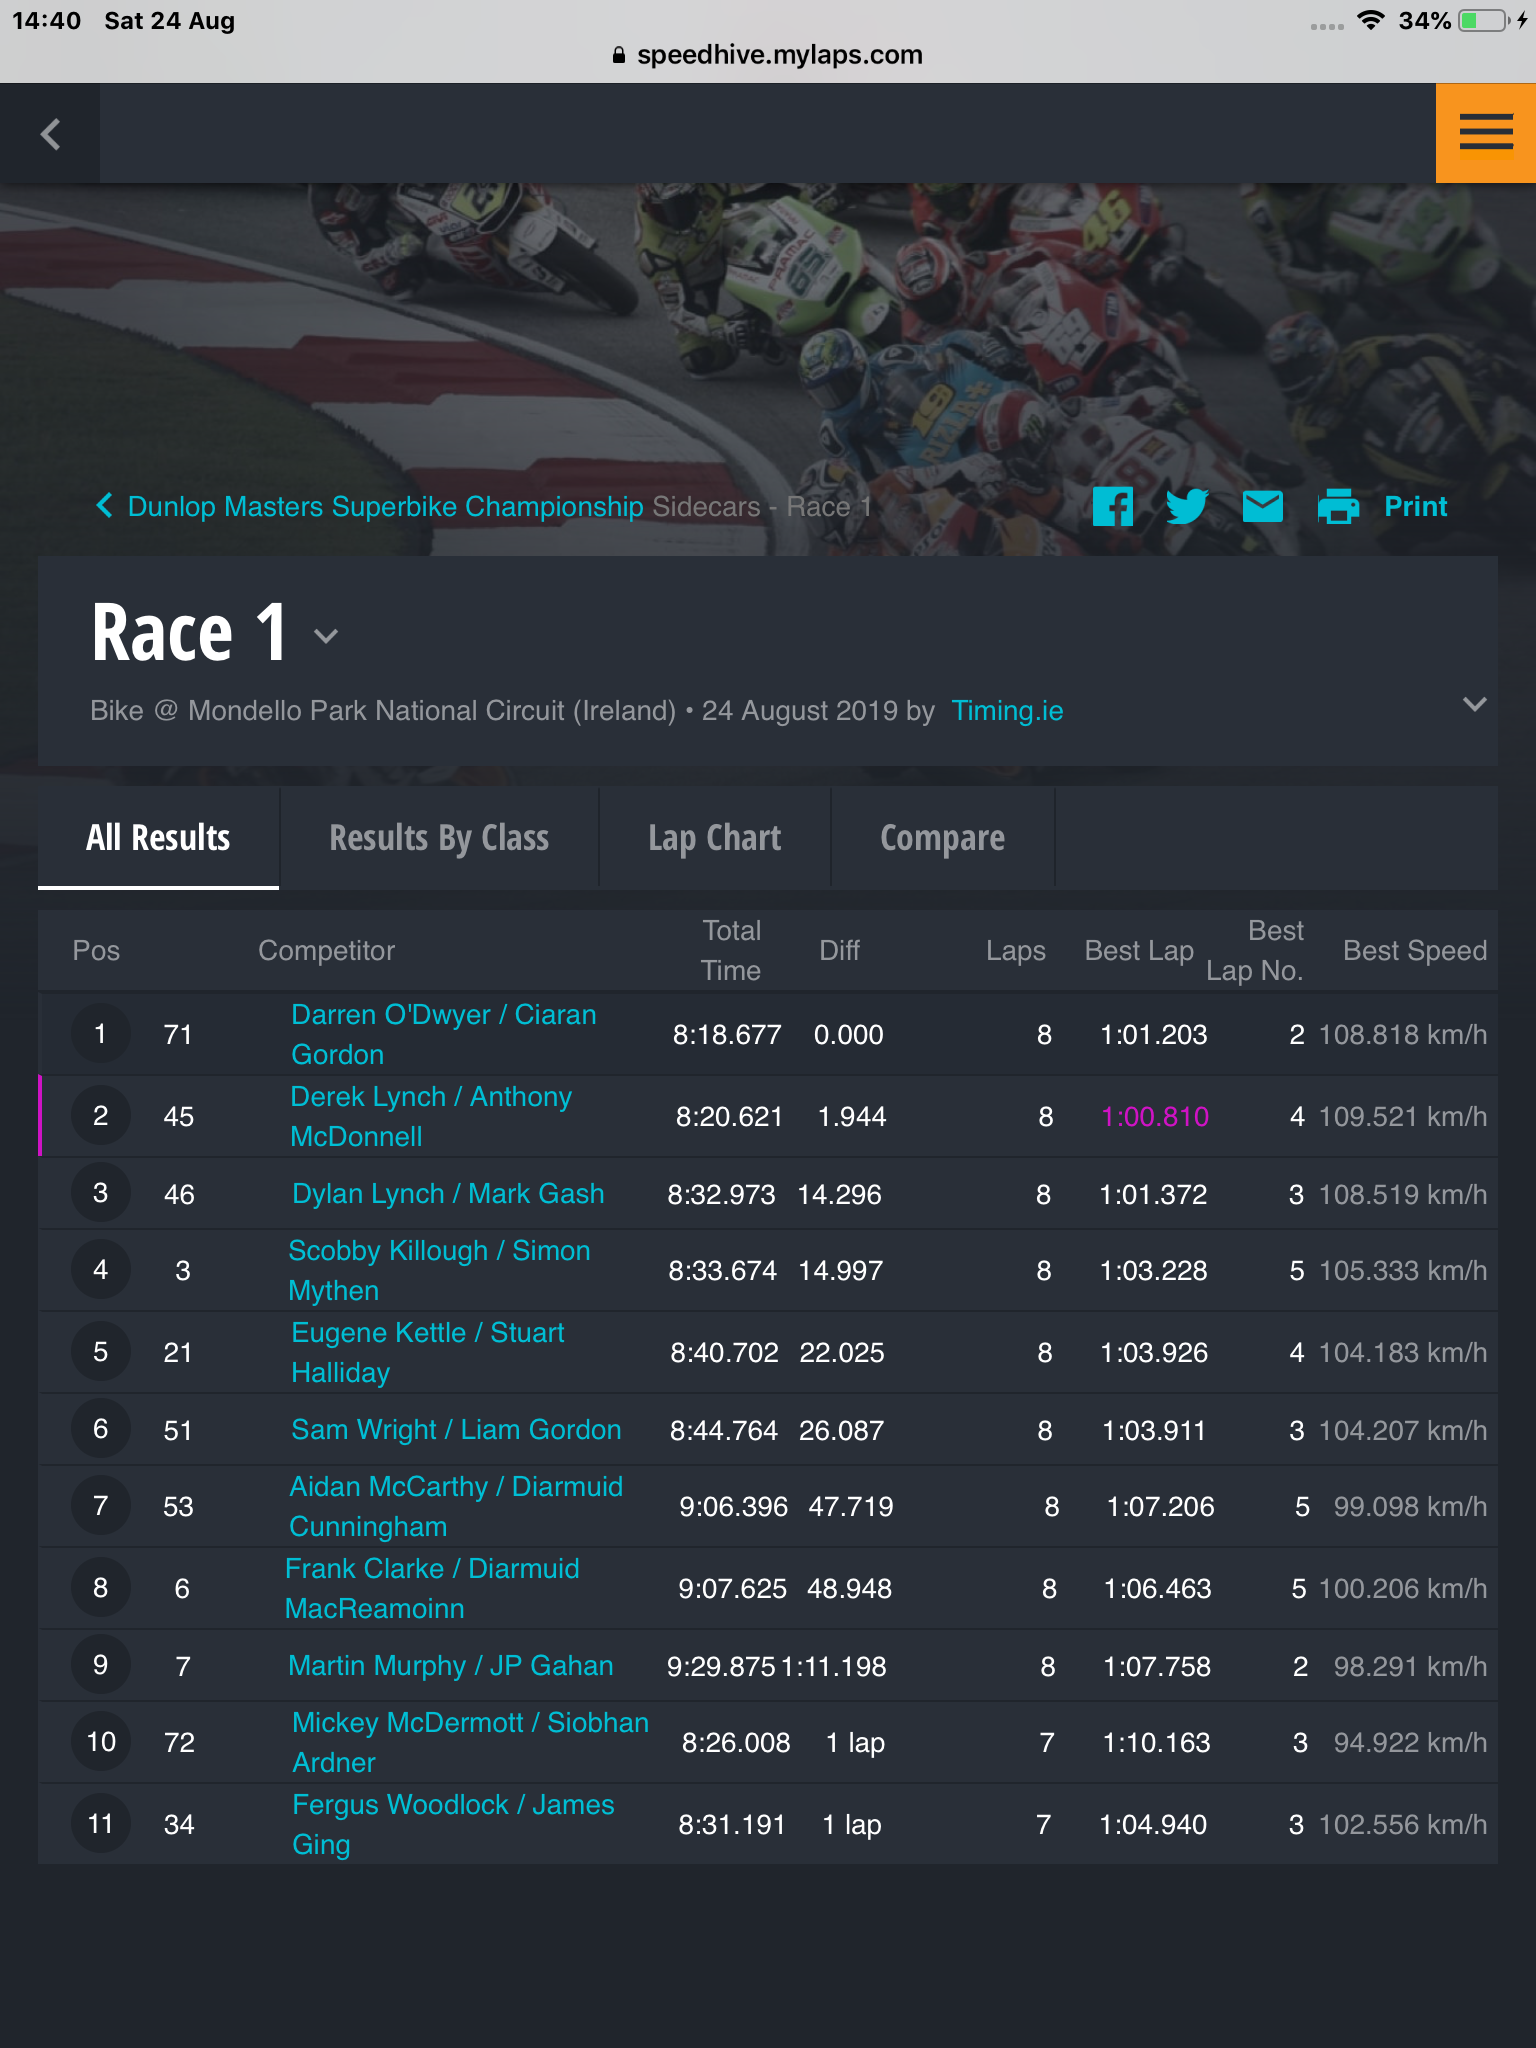1536x2048 pixels.
Task: Share results on Twitter
Action: point(1187,507)
